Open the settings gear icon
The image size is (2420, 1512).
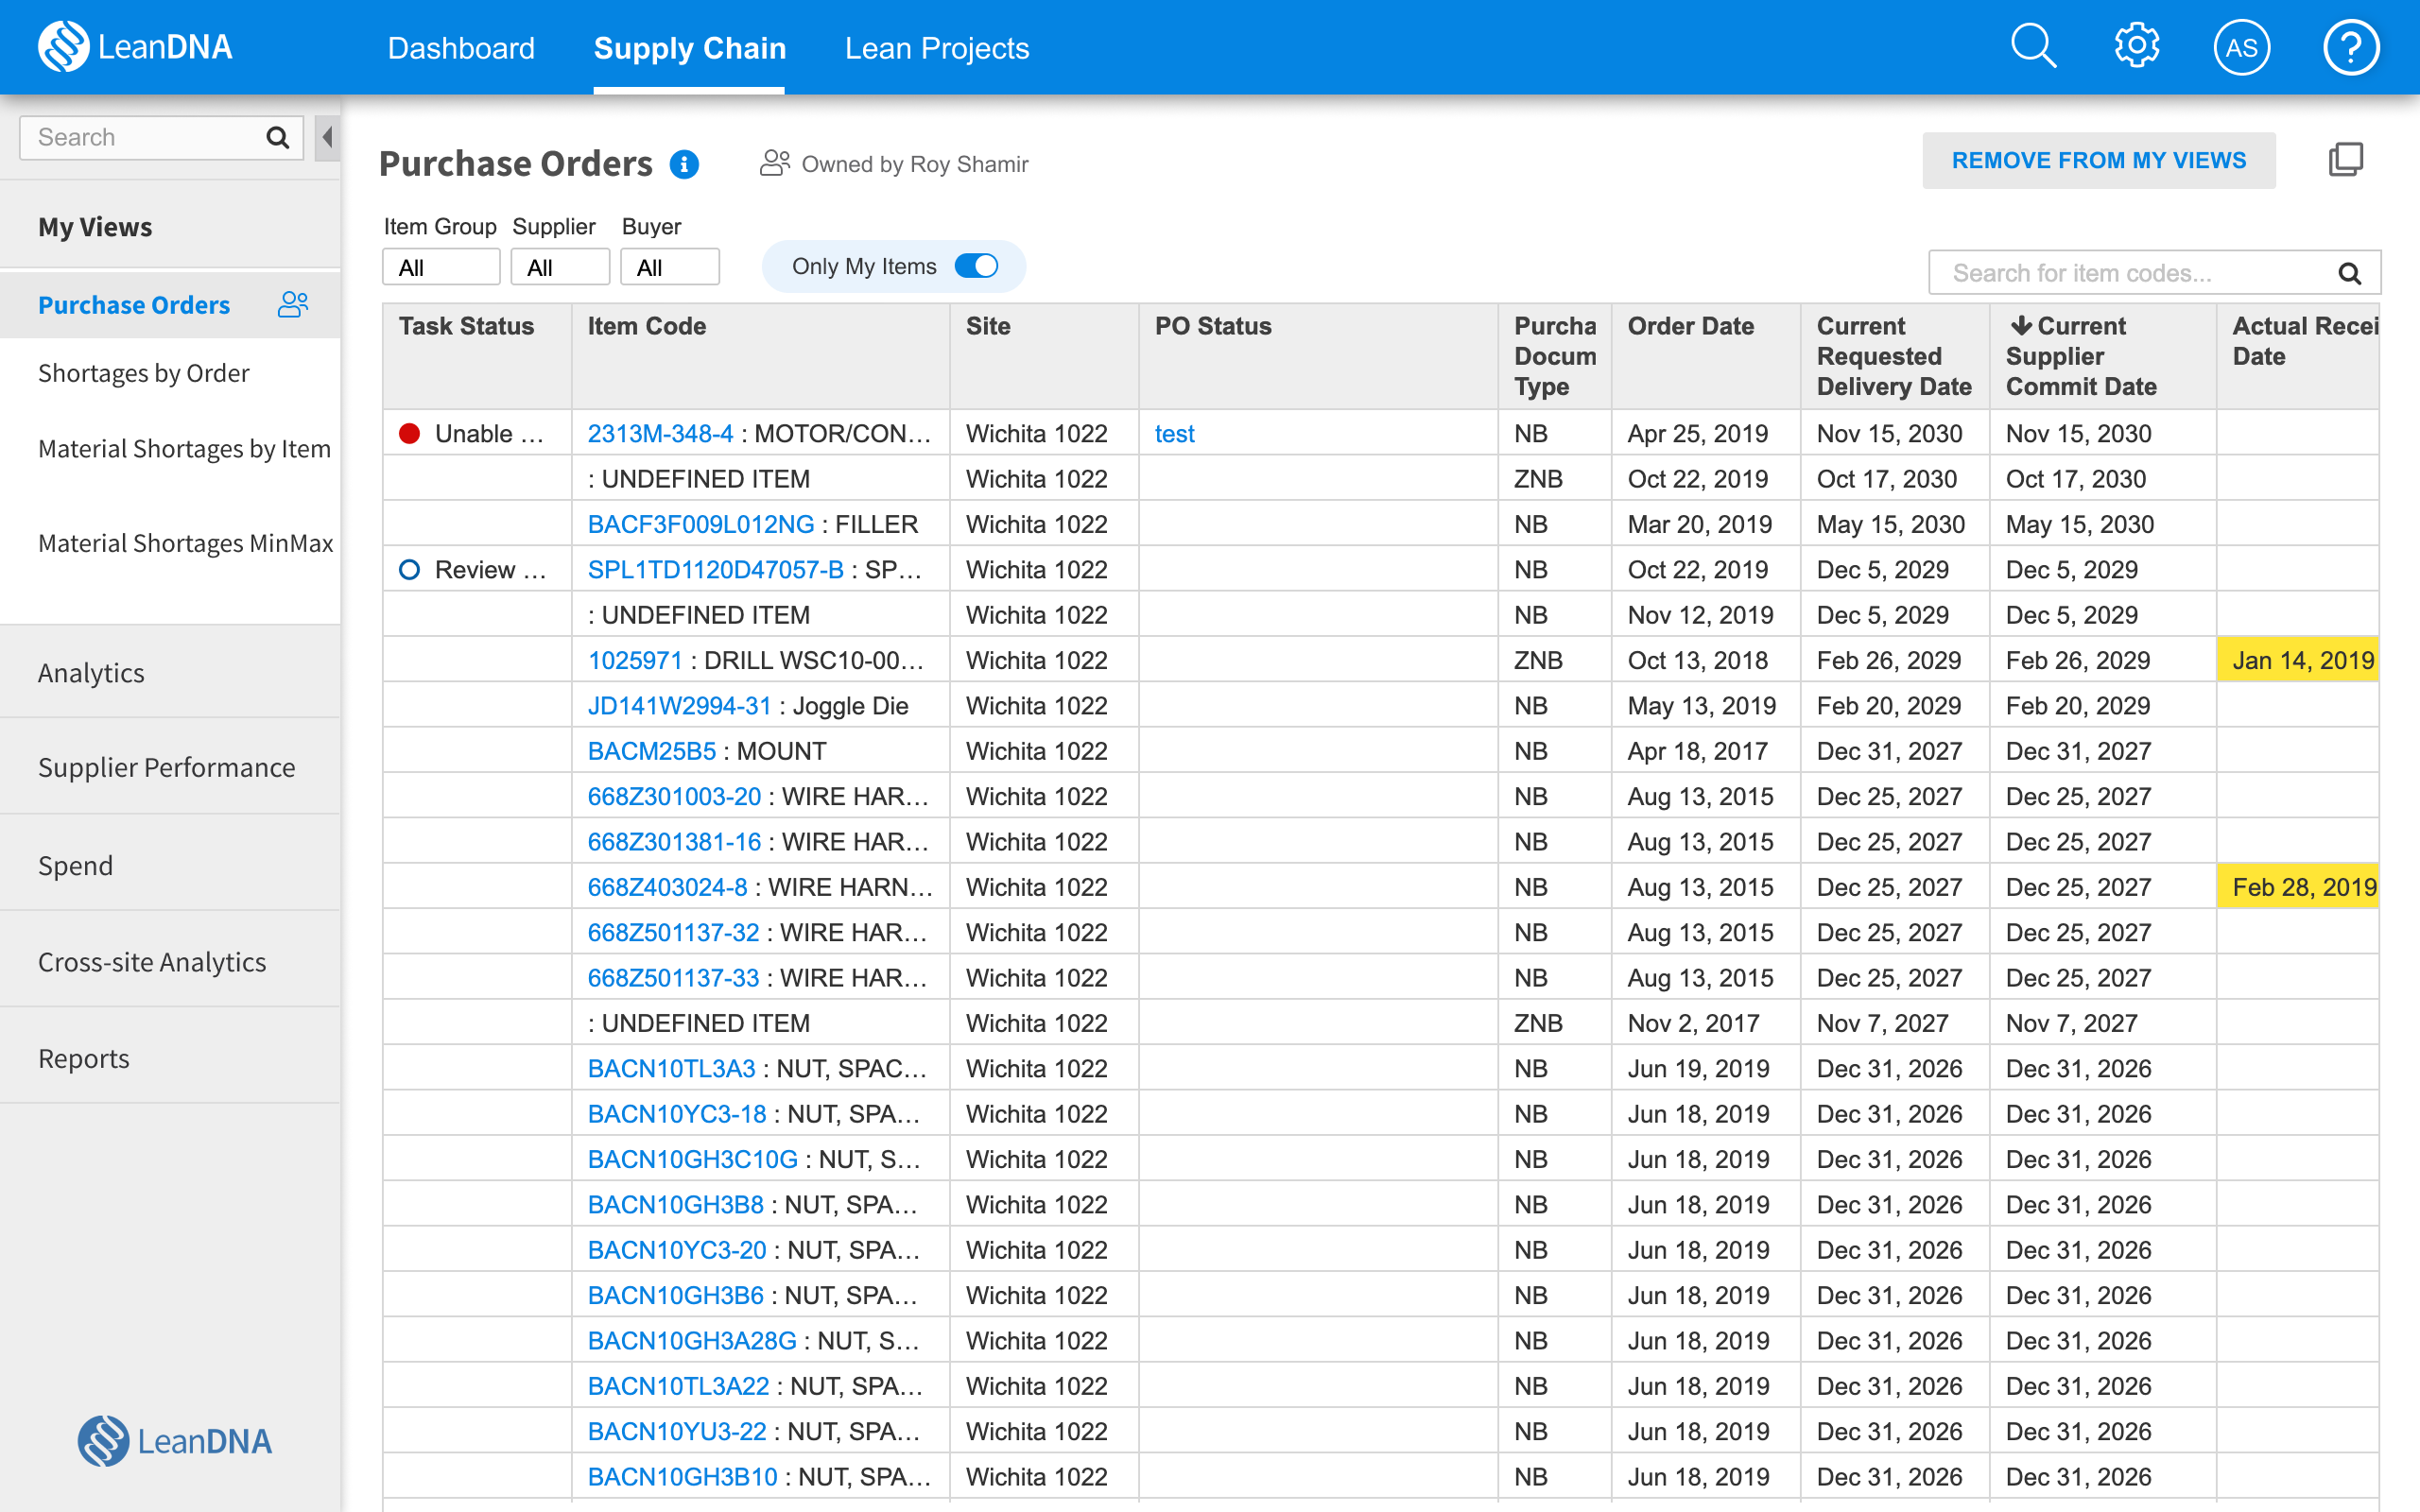tap(2137, 47)
